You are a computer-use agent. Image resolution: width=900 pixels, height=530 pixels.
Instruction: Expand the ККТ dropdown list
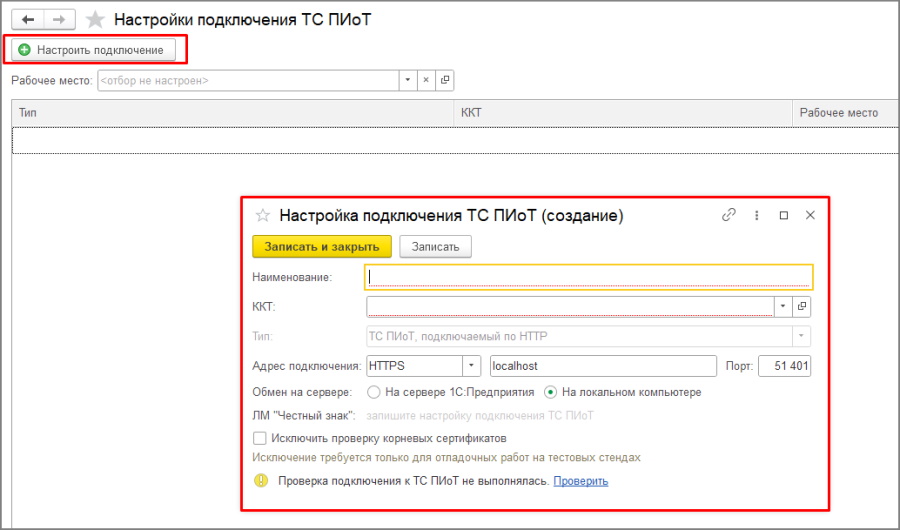(x=783, y=307)
